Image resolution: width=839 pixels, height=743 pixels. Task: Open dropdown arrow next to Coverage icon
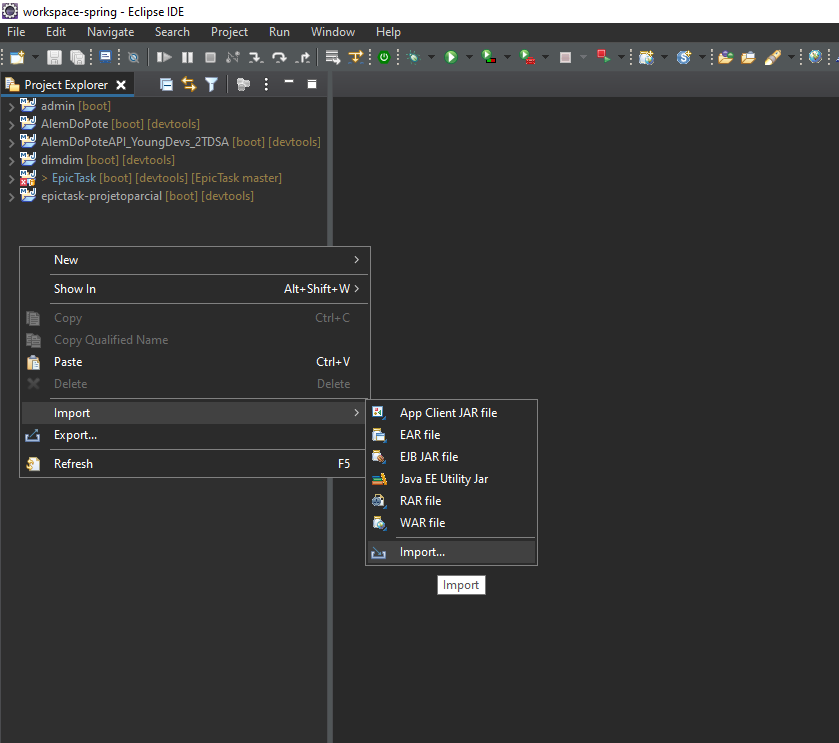click(507, 57)
